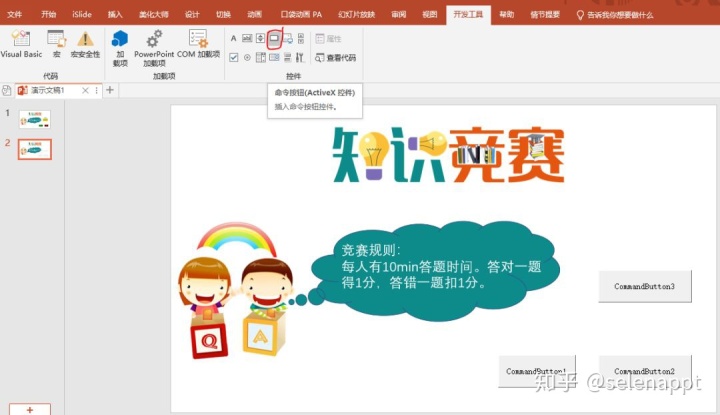This screenshot has height=415, width=720.
Task: Switch to the iSlide ribbon tab
Action: [x=82, y=14]
